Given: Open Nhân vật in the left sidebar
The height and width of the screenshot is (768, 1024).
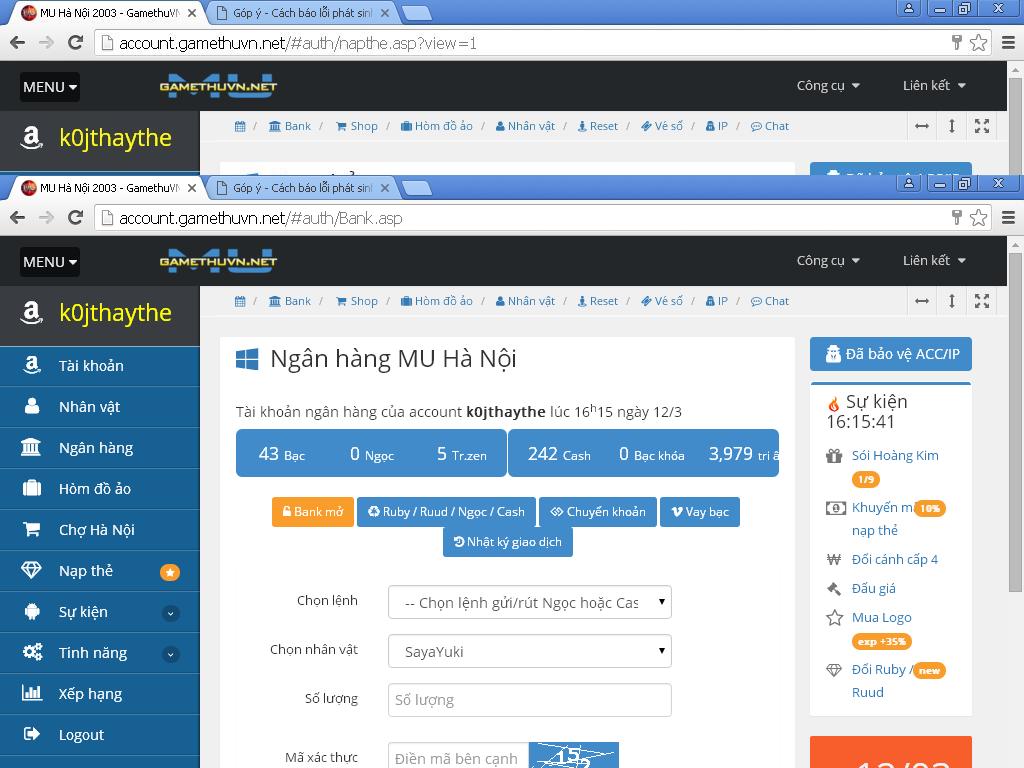Looking at the screenshot, I should click(x=100, y=407).
